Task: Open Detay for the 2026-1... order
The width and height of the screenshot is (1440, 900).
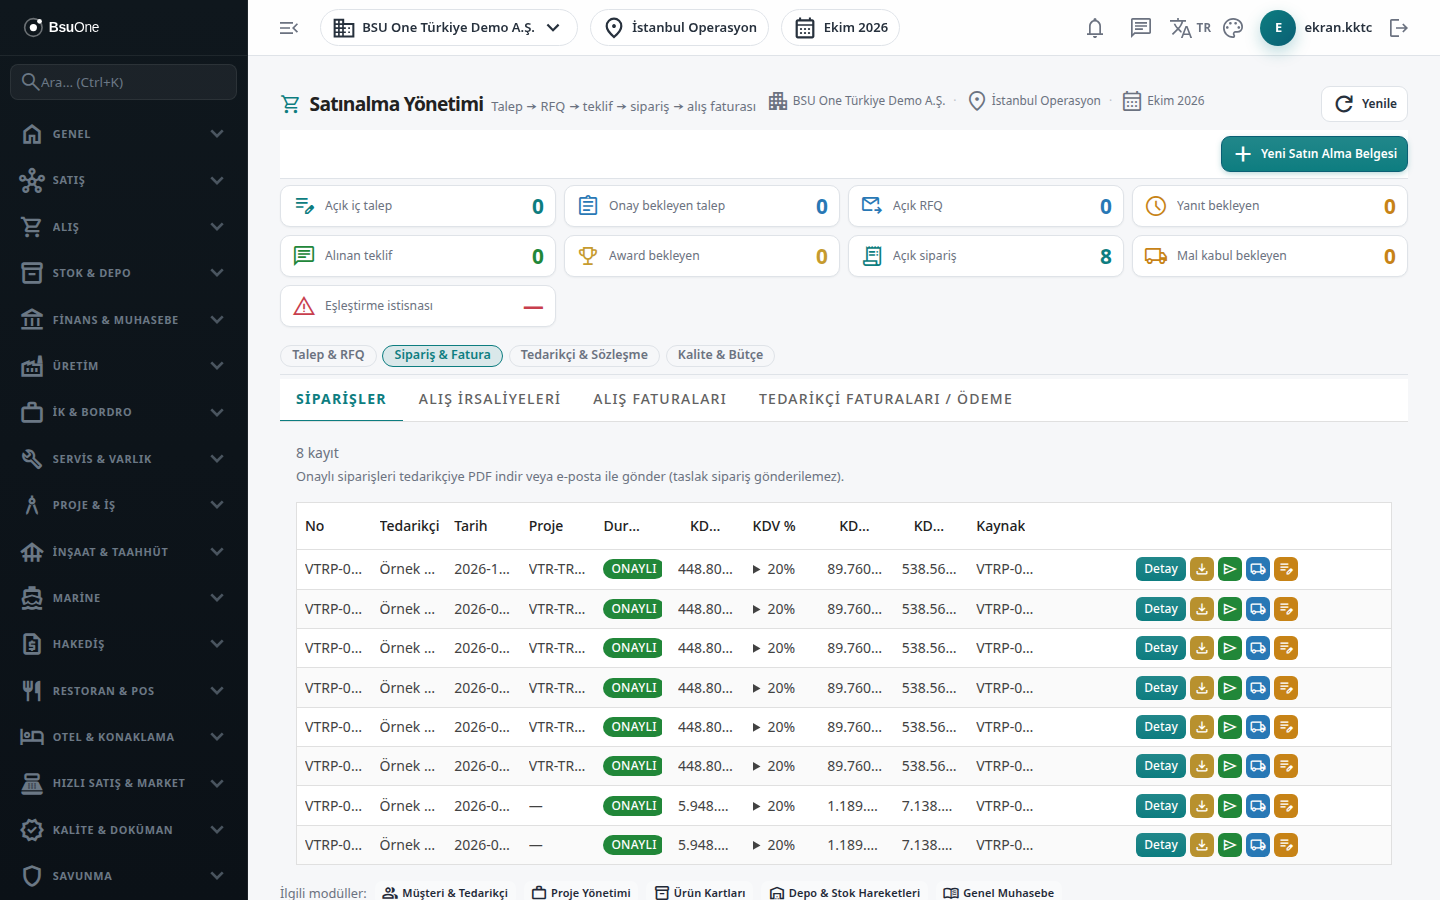Action: point(1161,569)
